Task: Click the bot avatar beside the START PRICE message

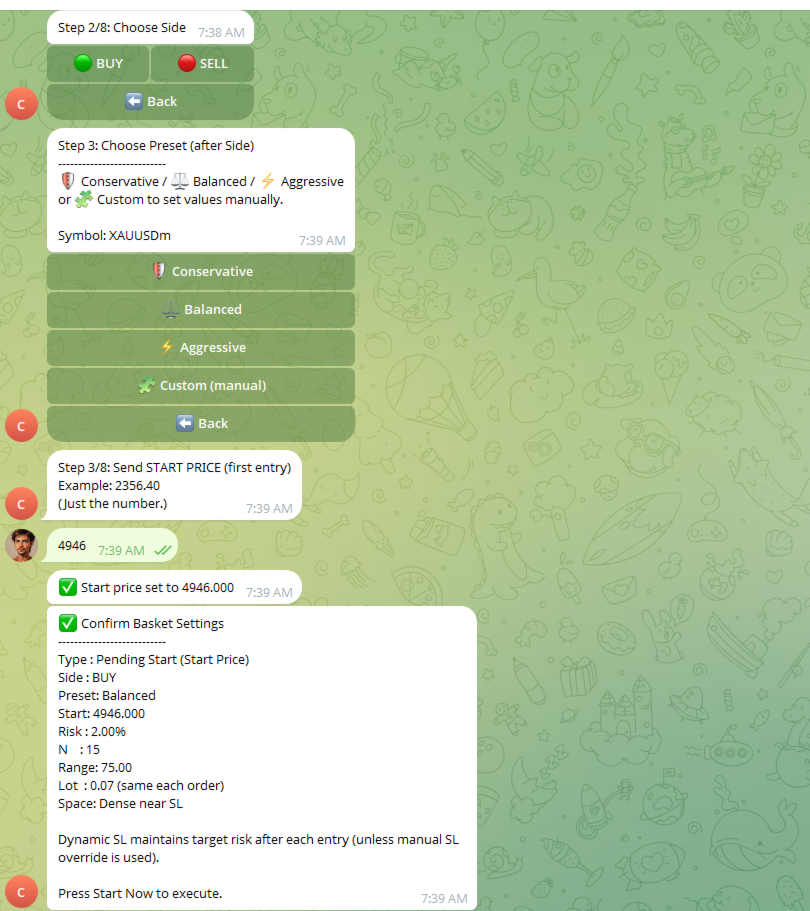Action: (21, 503)
